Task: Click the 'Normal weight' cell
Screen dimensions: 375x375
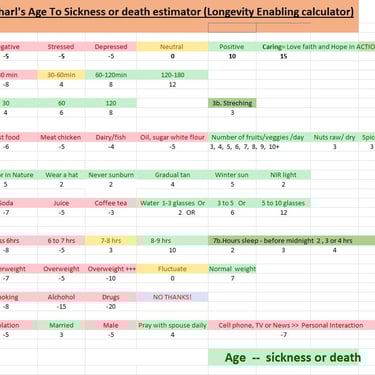Action: point(232,269)
